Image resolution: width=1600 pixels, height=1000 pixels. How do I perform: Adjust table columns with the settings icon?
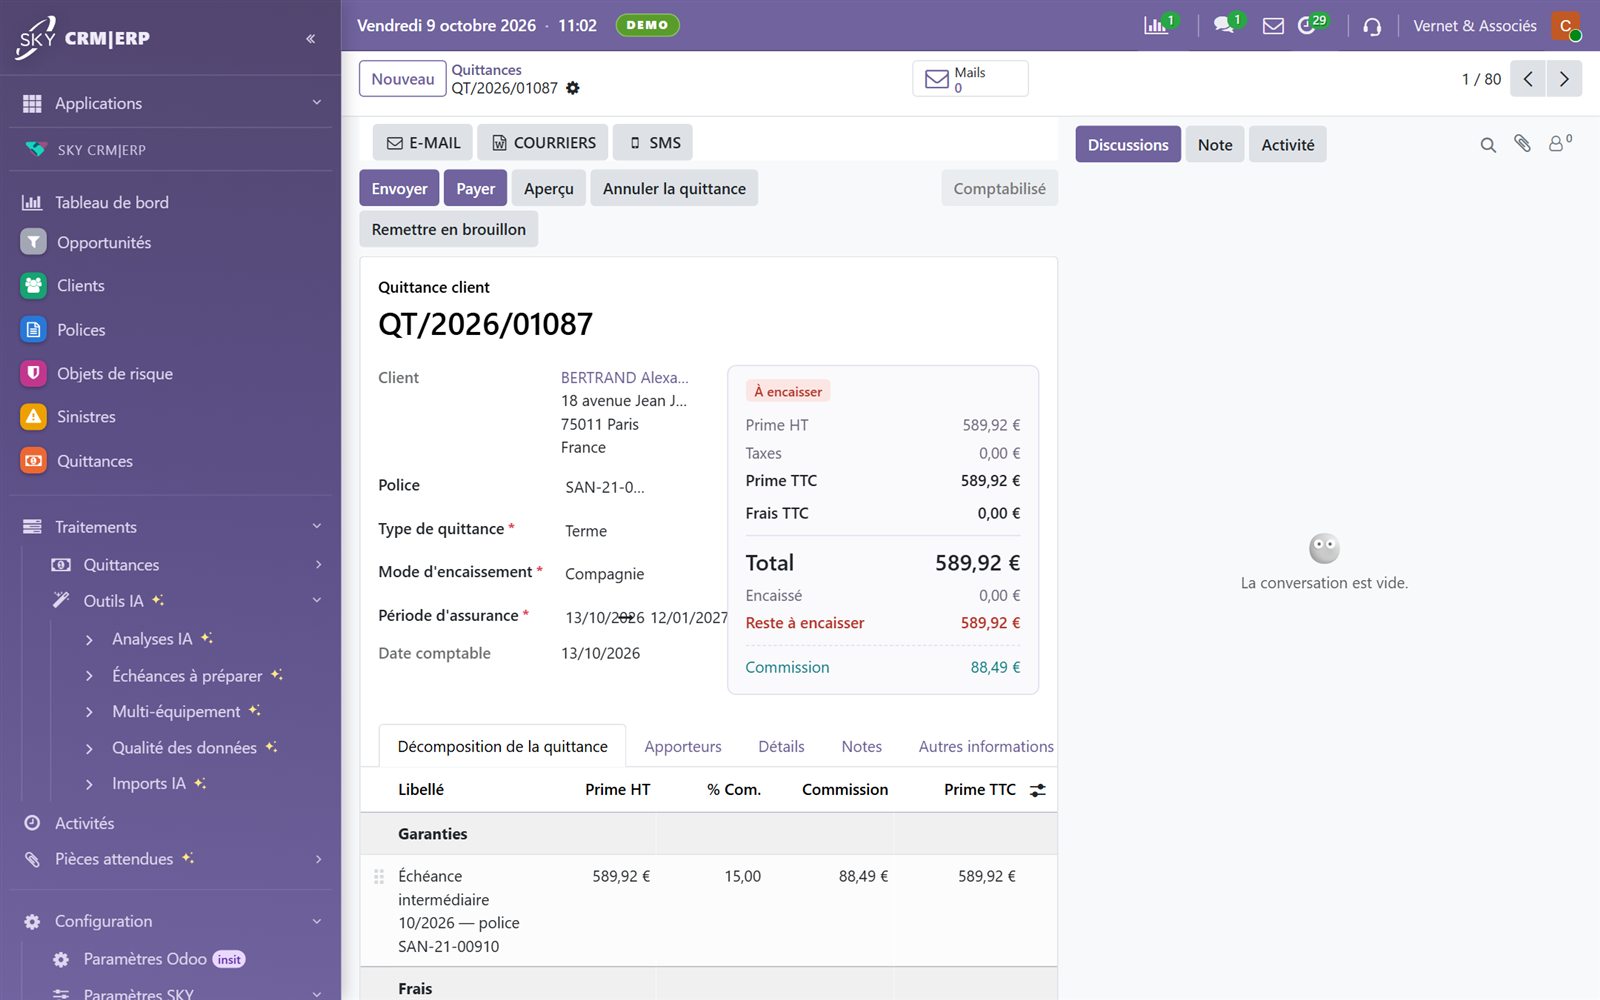pos(1038,790)
